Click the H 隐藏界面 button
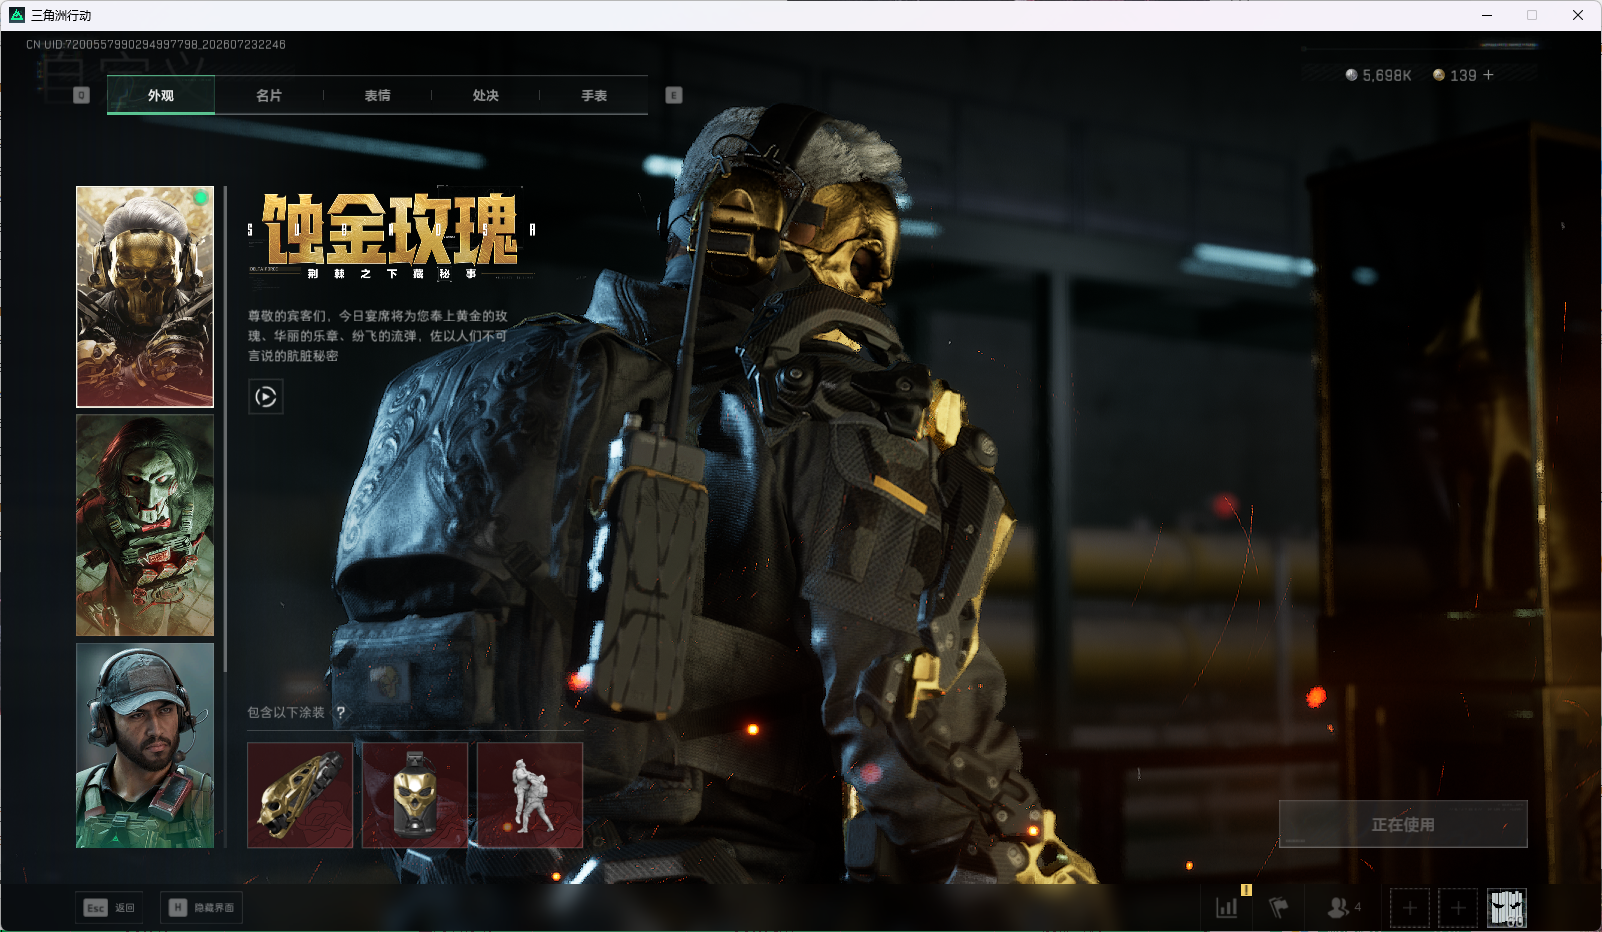The image size is (1602, 932). [x=201, y=908]
